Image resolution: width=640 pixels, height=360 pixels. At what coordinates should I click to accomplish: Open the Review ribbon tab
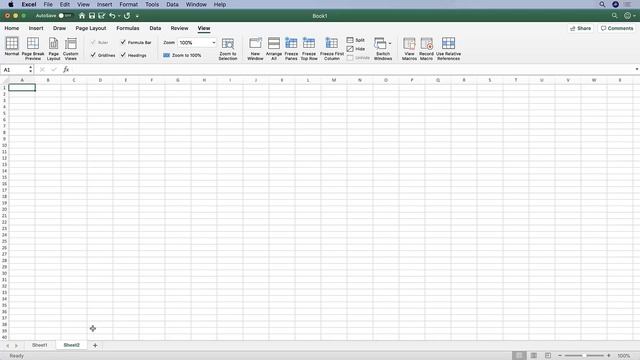tap(179, 28)
